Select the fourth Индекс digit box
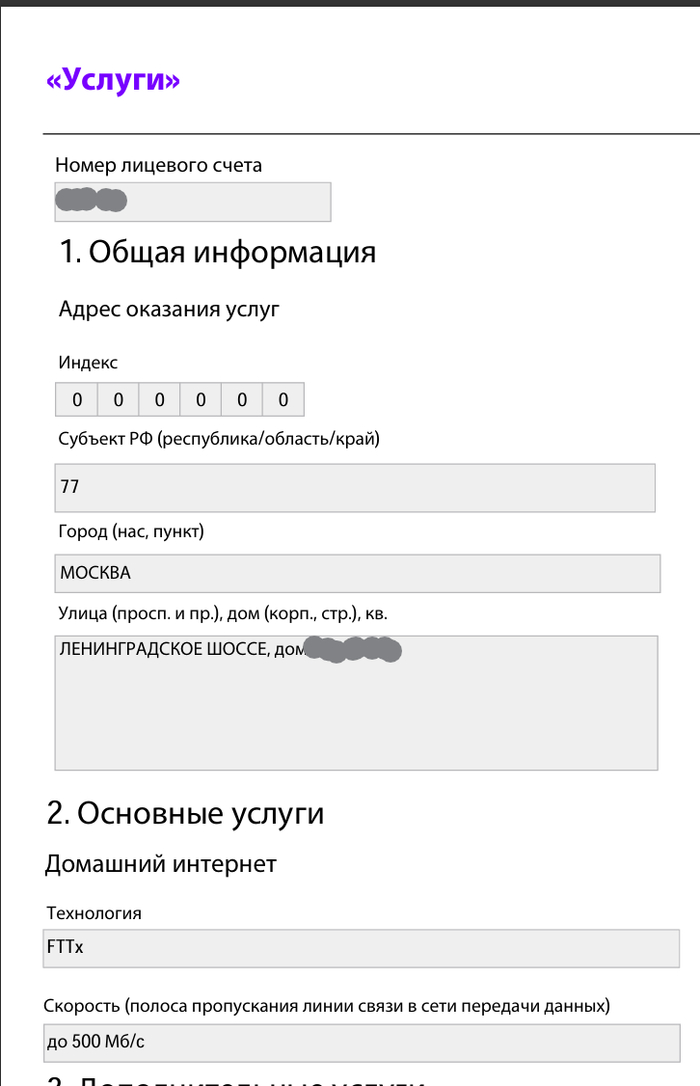Viewport: 700px width, 1086px height. (201, 400)
